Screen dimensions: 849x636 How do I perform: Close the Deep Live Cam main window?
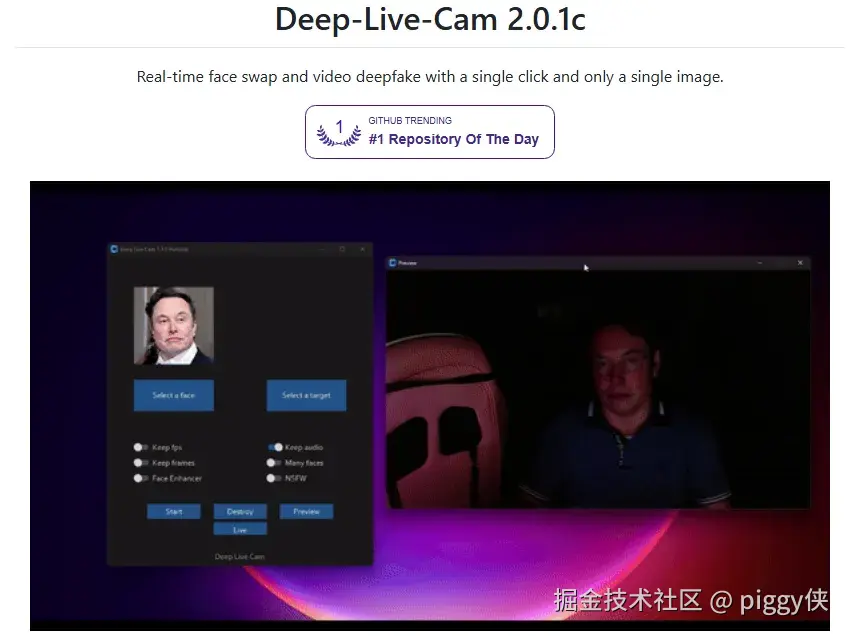pos(362,249)
